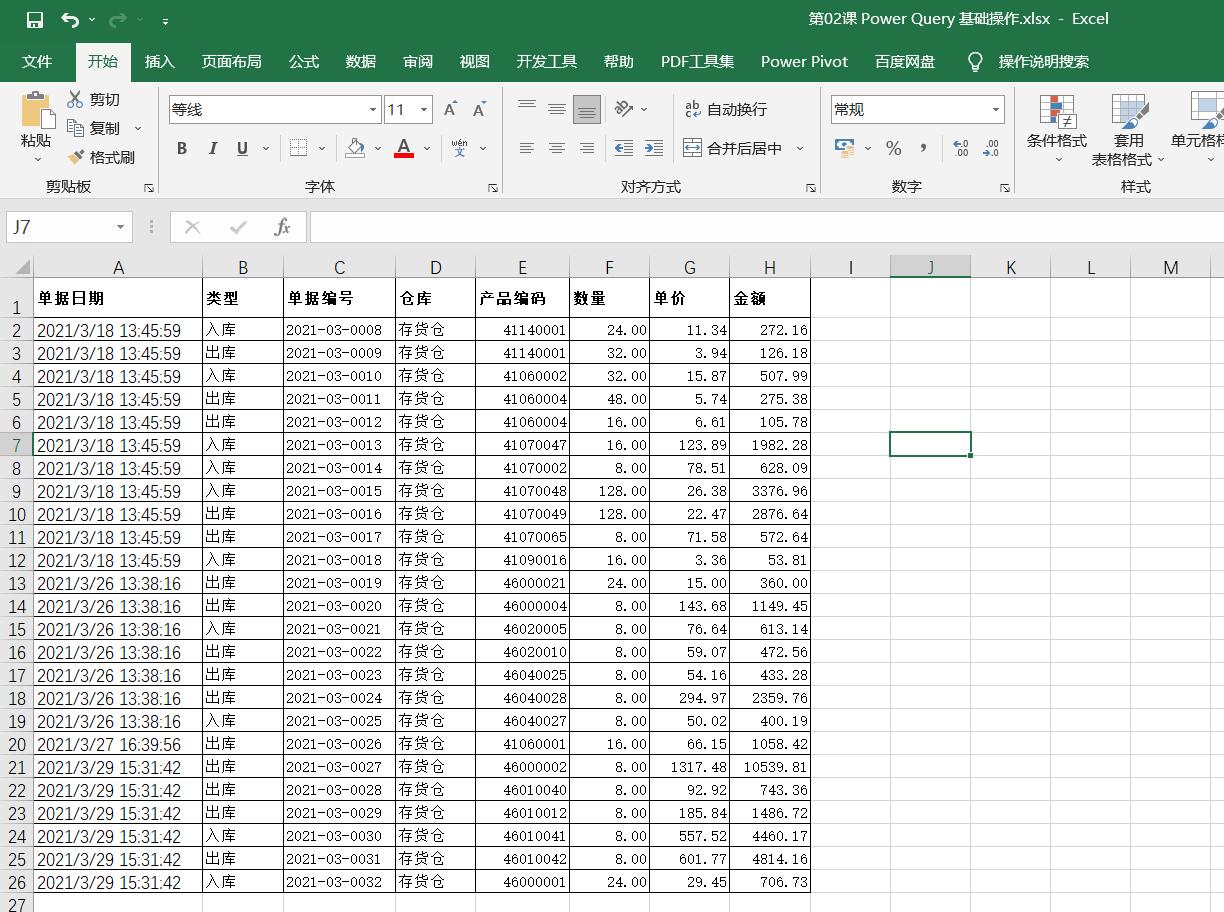
Task: Open the Font group dialog launcher
Action: tap(493, 188)
